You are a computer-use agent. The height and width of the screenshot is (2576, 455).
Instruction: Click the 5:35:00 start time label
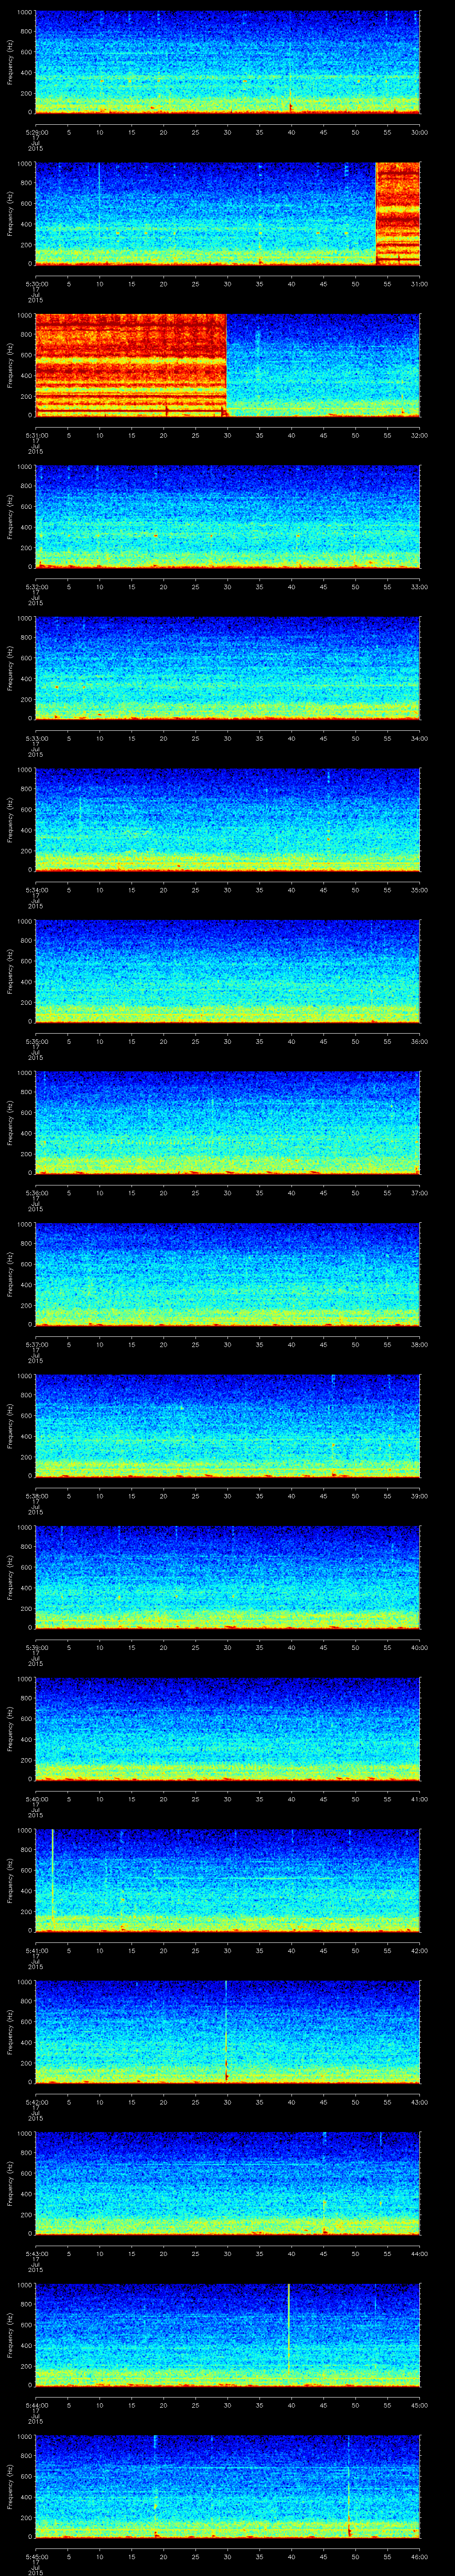36,1041
